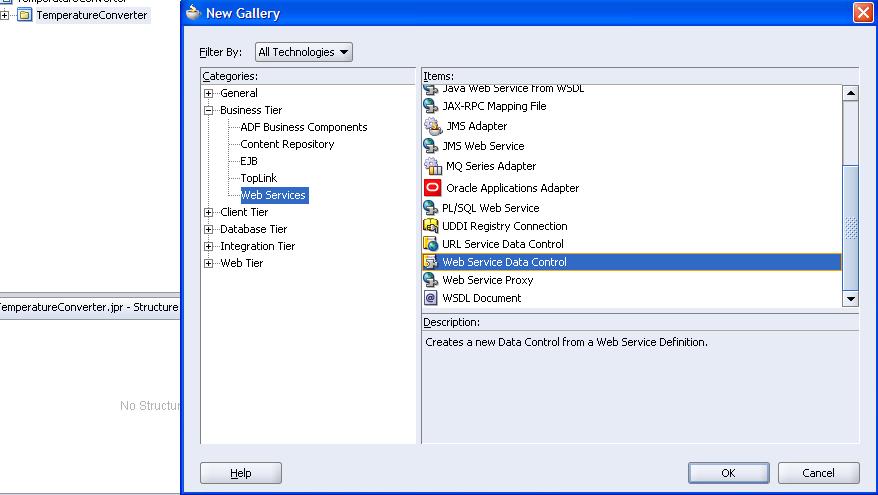
Task: Select the Database Tier label
Action: click(253, 229)
